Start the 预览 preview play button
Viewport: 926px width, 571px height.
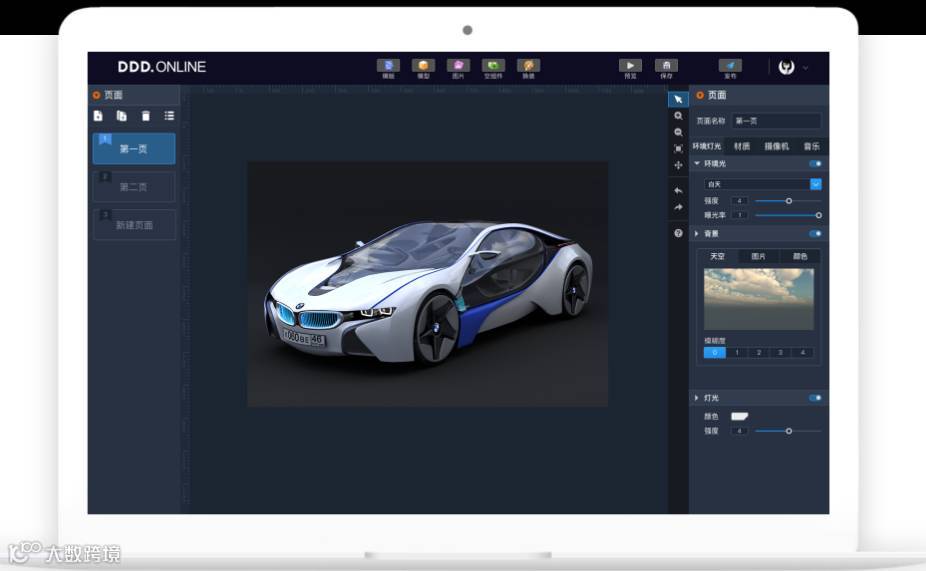click(630, 68)
